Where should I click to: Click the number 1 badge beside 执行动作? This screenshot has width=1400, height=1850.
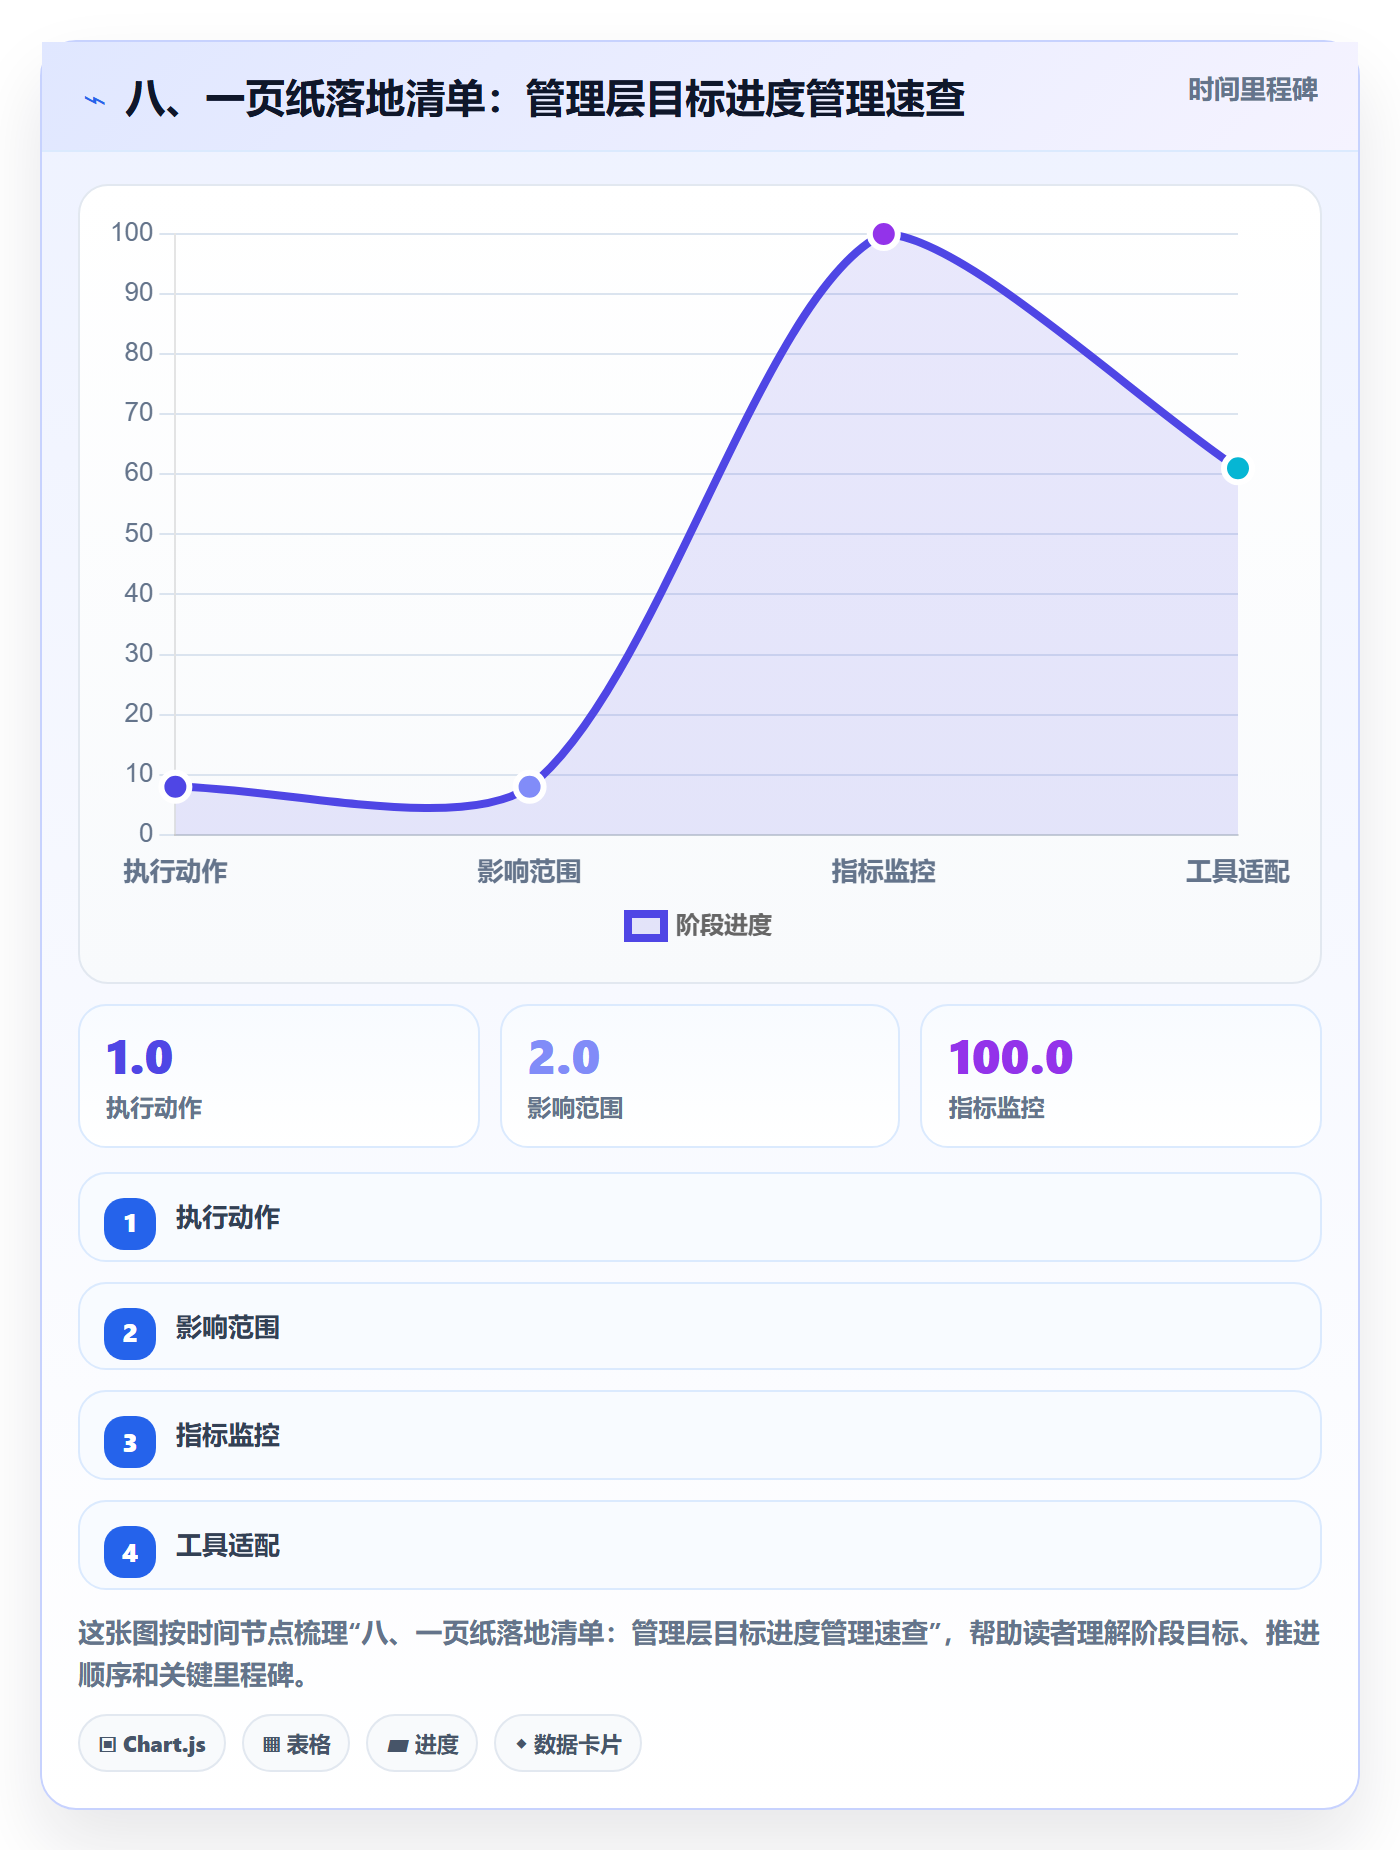130,1223
